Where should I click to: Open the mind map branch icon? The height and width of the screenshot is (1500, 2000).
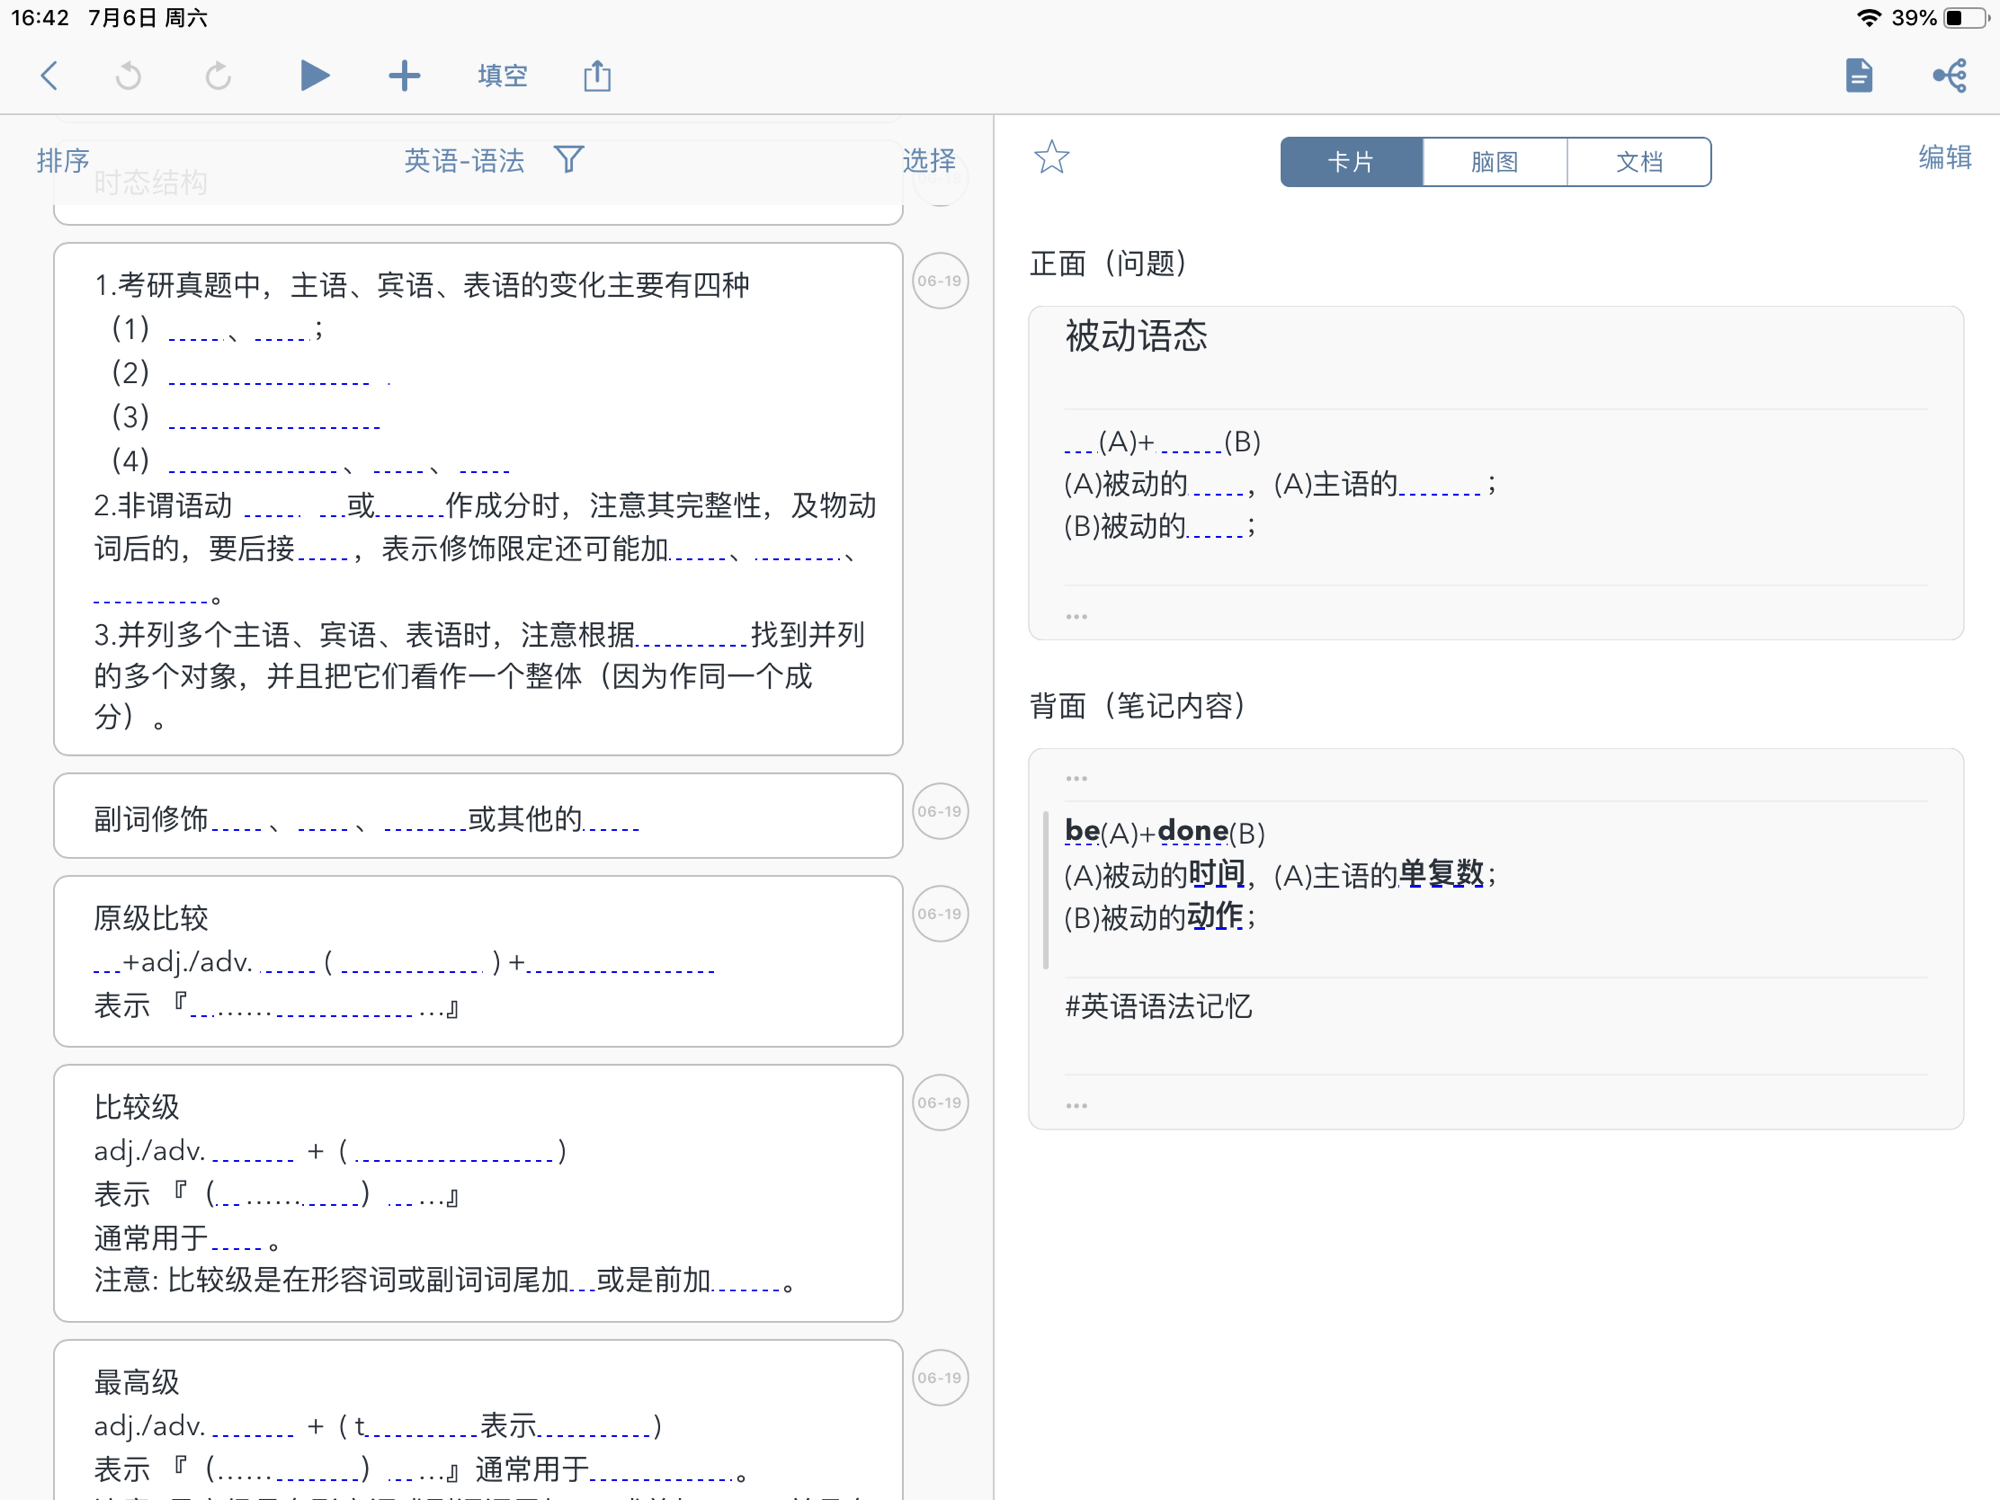click(x=1949, y=75)
